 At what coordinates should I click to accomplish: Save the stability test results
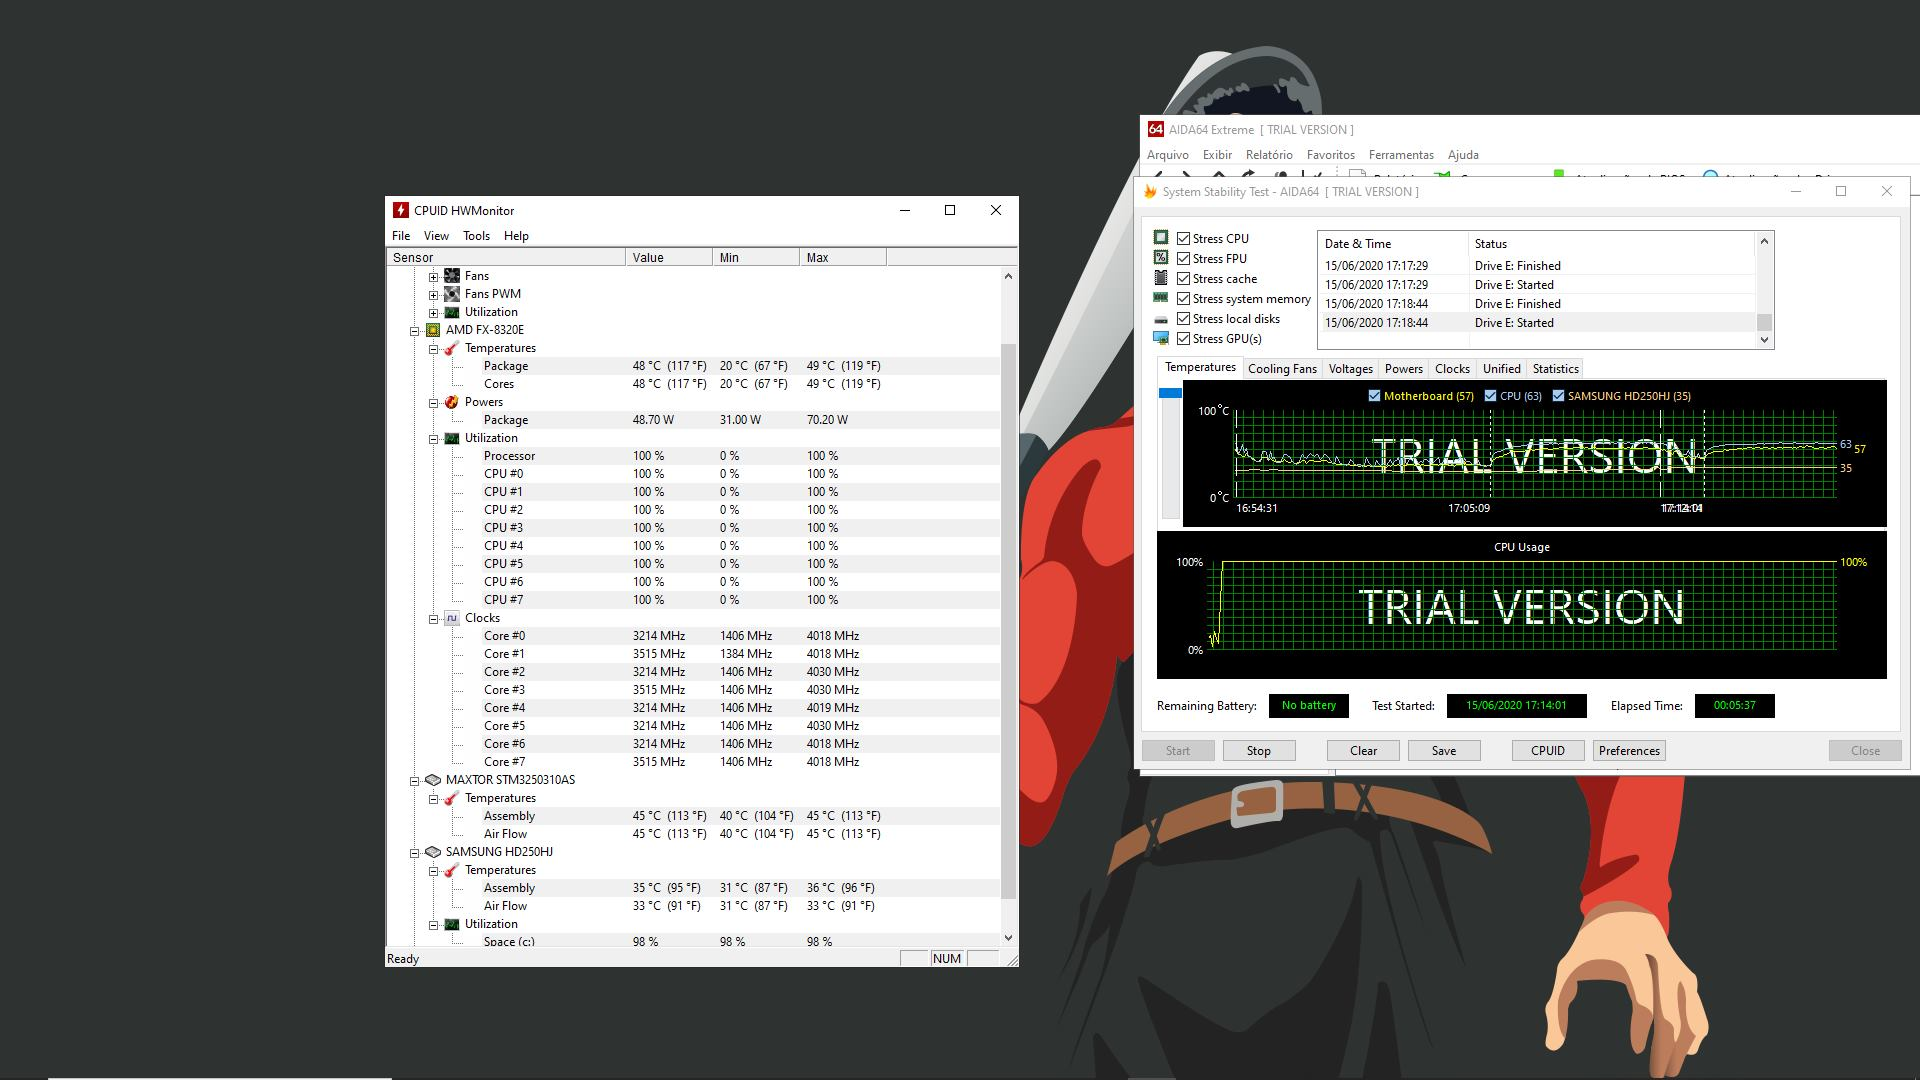pyautogui.click(x=1444, y=751)
